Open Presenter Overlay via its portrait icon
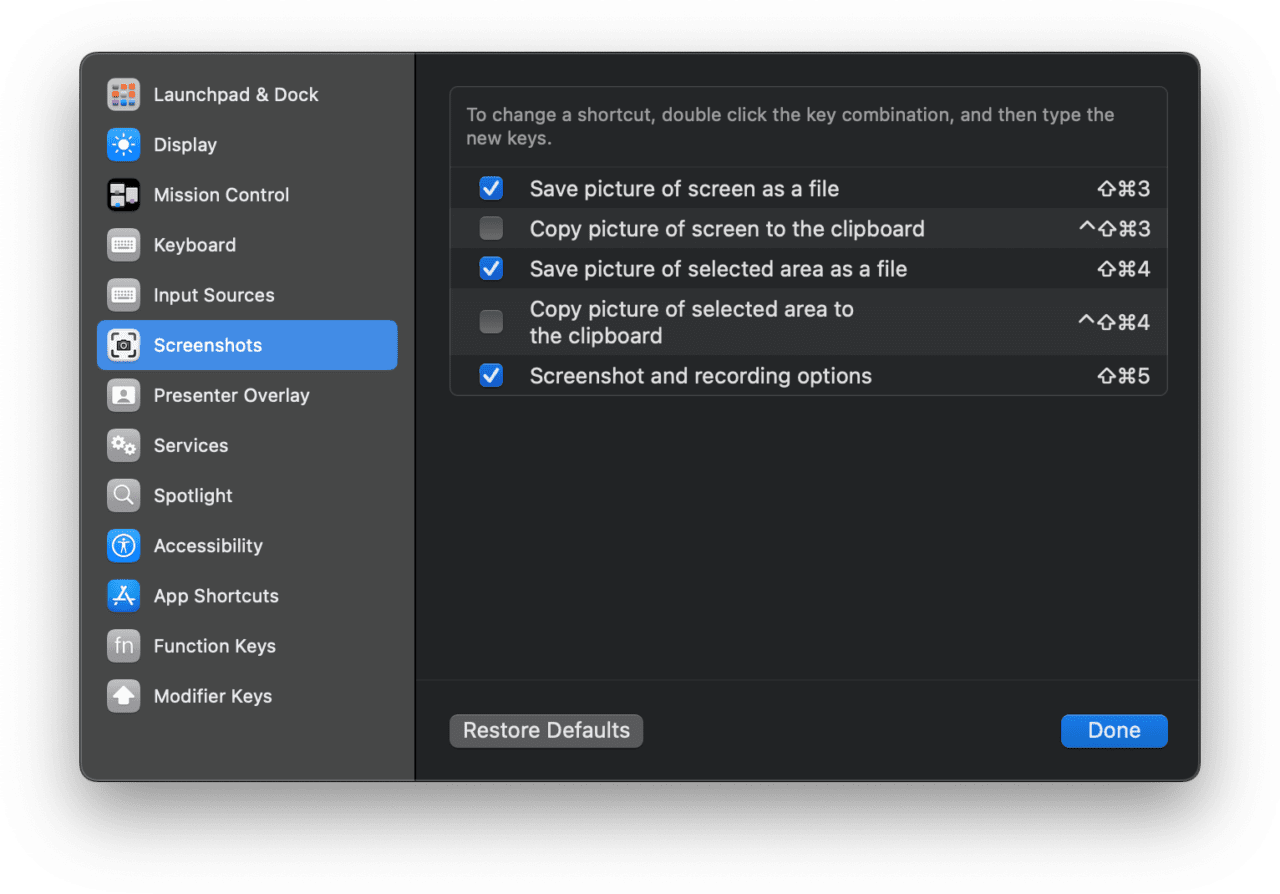Screen dimensions: 1280x894 [x=123, y=395]
